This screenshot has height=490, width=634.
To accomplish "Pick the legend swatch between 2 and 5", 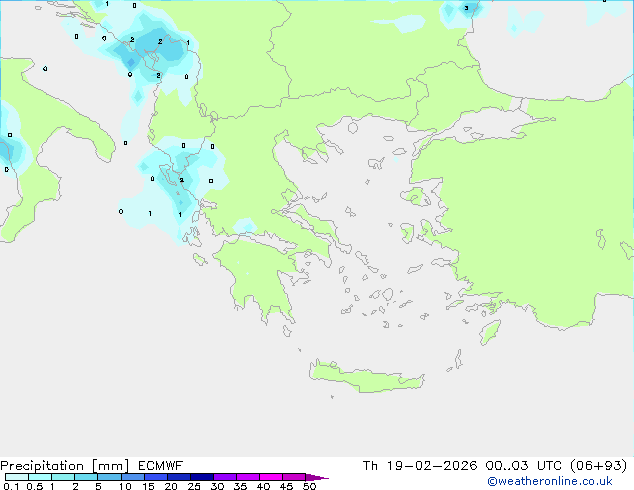I will 86,477.
